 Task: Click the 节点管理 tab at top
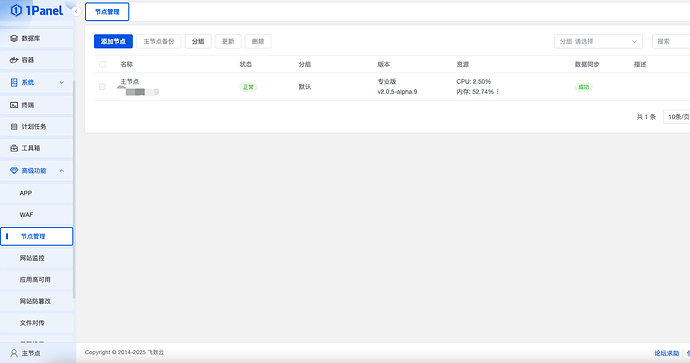pos(107,11)
